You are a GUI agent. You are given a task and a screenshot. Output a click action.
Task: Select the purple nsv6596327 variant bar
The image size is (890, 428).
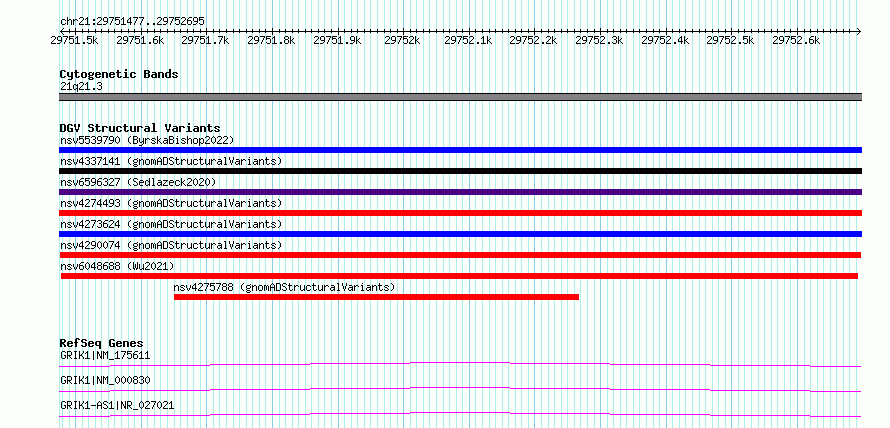(x=460, y=192)
